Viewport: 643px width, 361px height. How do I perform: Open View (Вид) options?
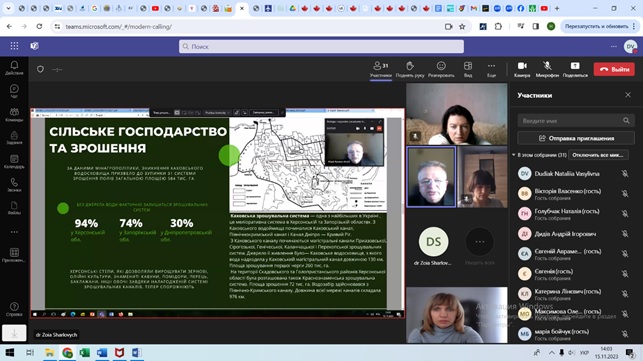coord(468,69)
